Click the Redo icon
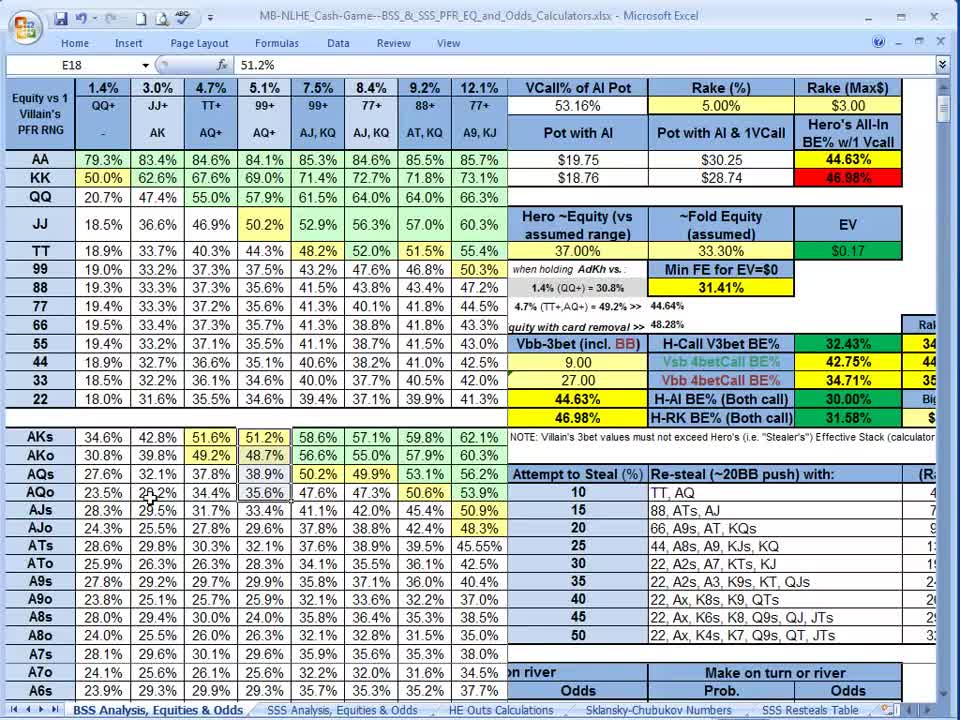 pos(111,18)
